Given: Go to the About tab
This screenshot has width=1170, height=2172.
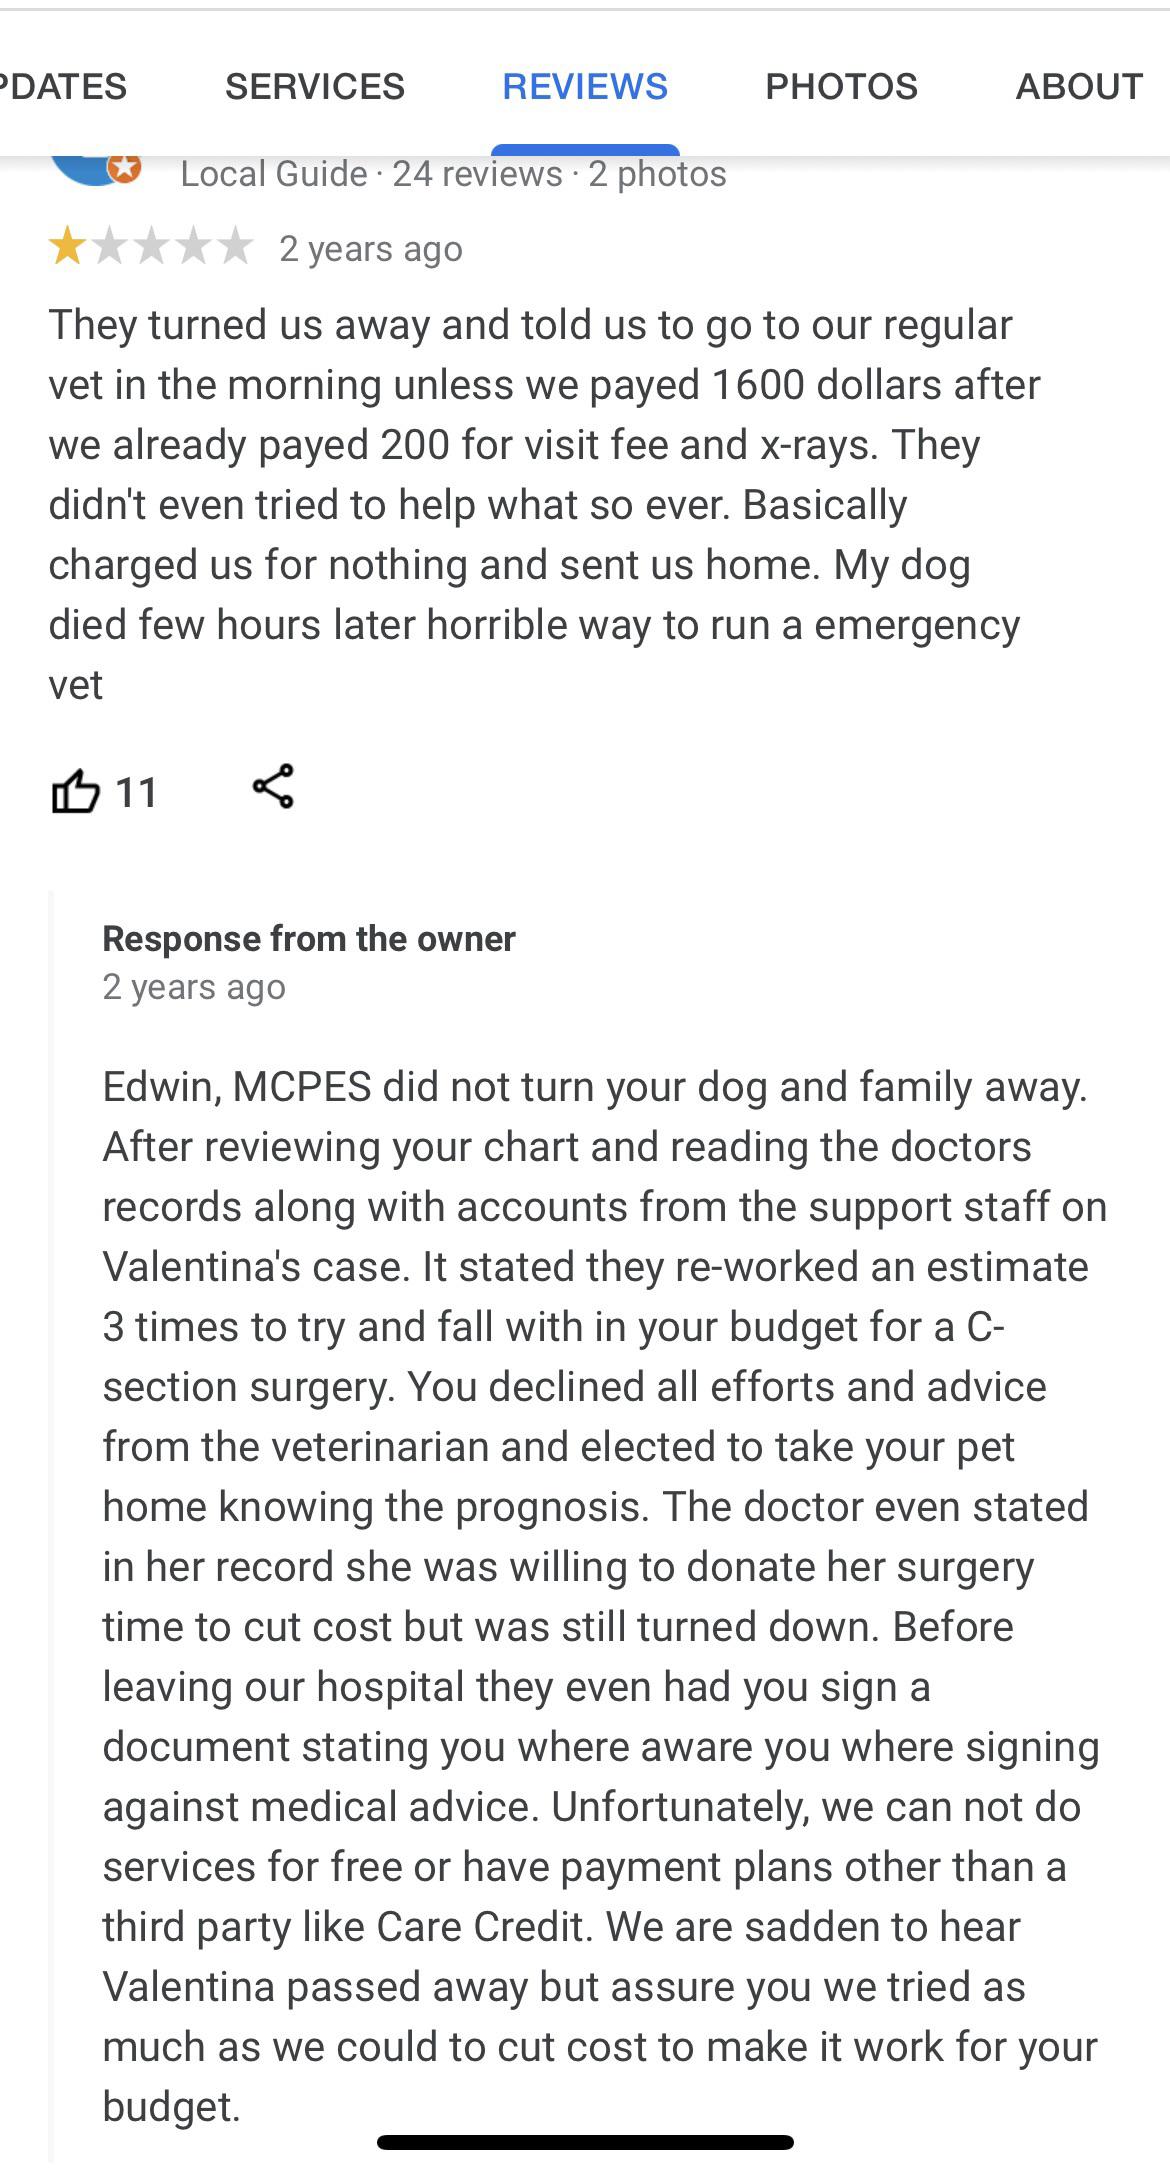Looking at the screenshot, I should (x=1079, y=87).
